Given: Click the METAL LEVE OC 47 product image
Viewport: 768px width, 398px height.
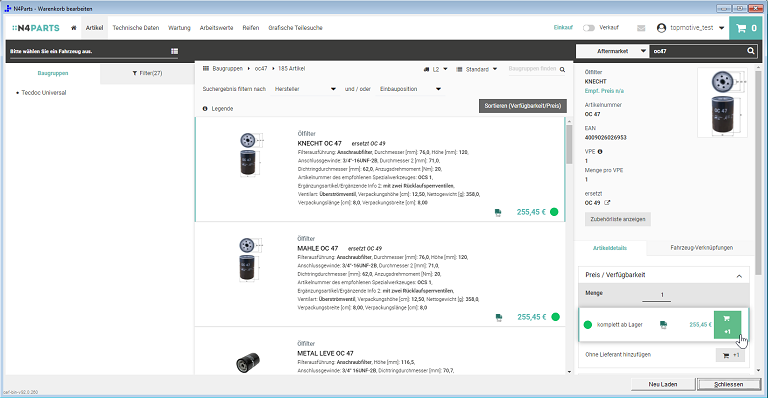Looking at the screenshot, I should (x=248, y=363).
